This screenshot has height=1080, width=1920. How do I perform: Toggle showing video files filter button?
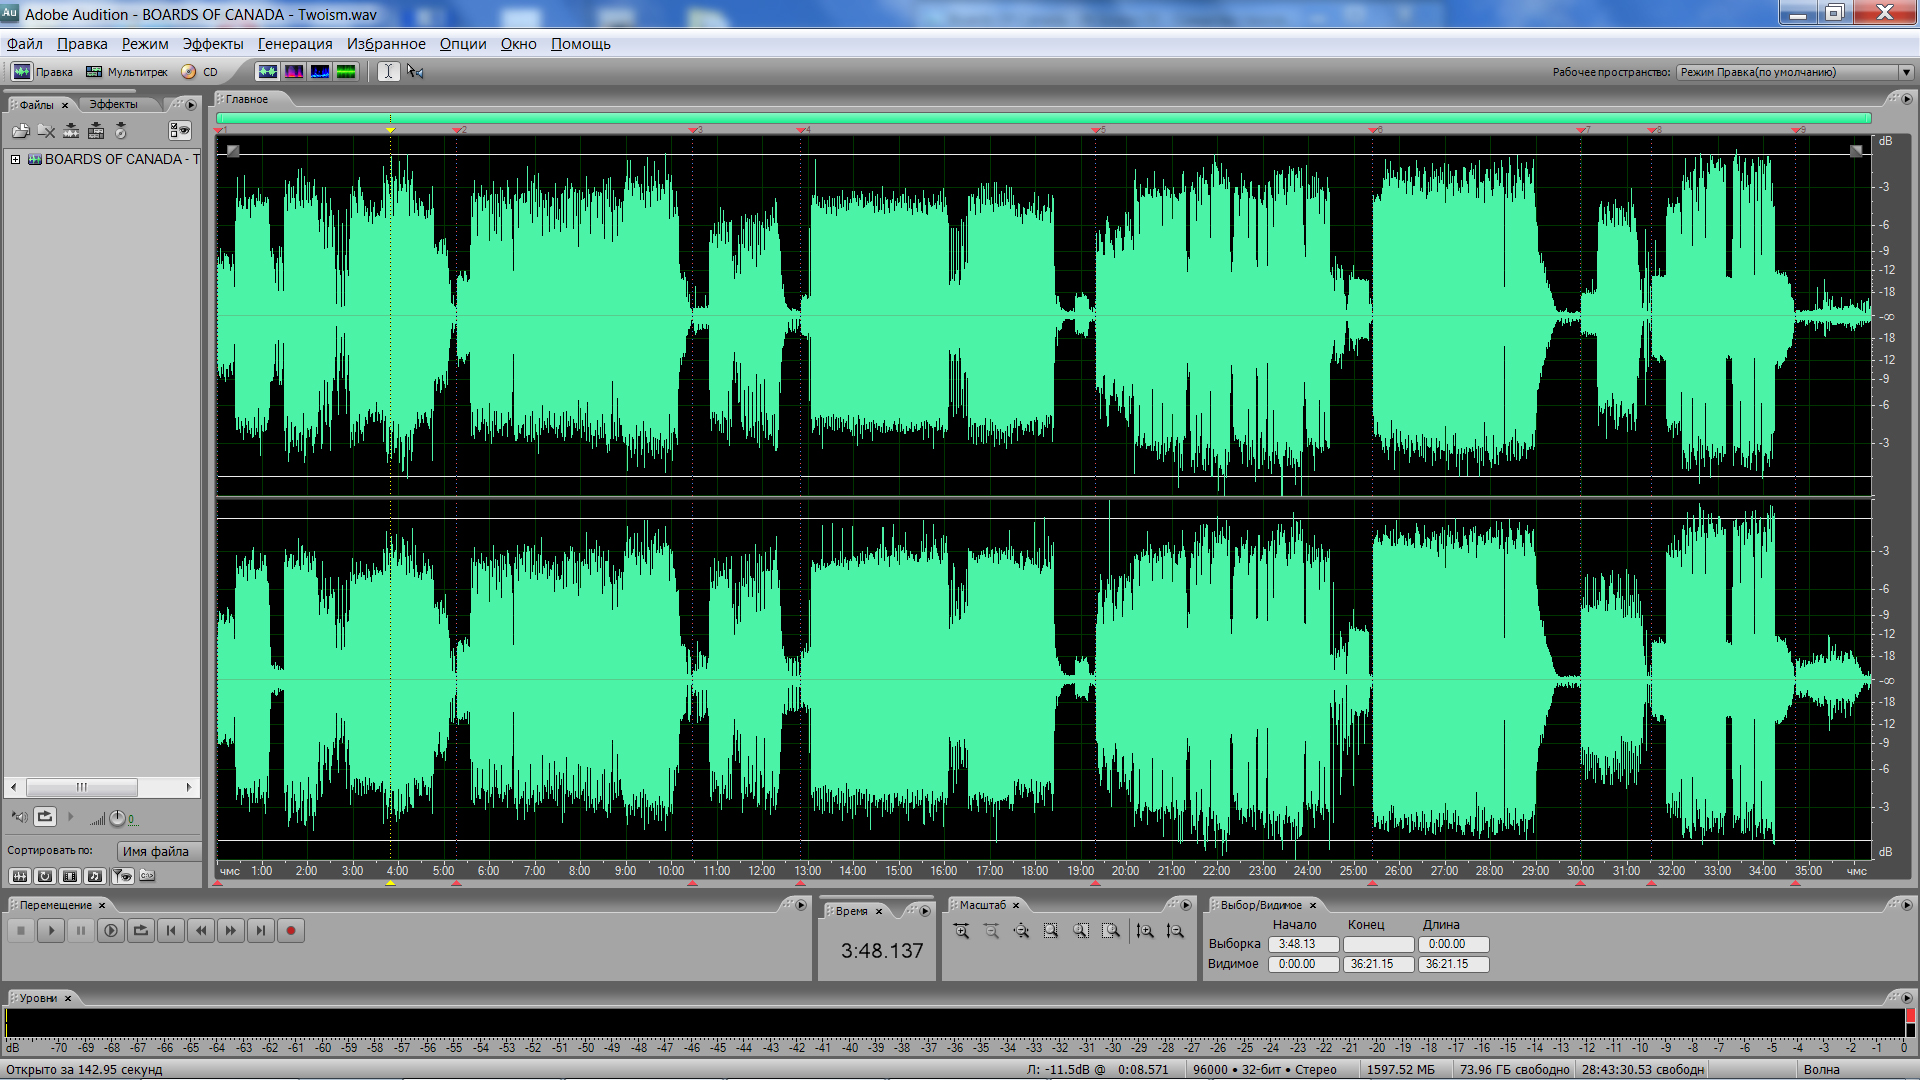69,876
